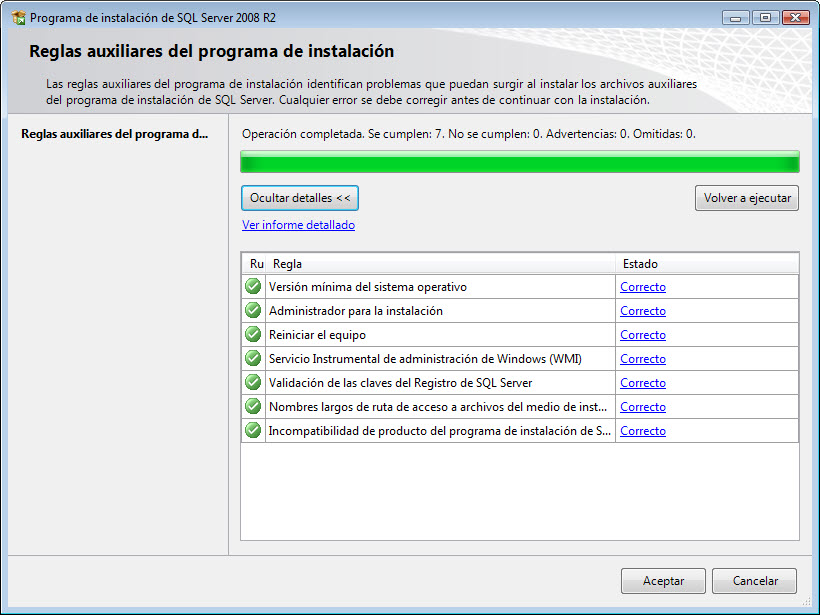Click the green check icon for Versión mínima del sistema operativo

click(x=253, y=287)
